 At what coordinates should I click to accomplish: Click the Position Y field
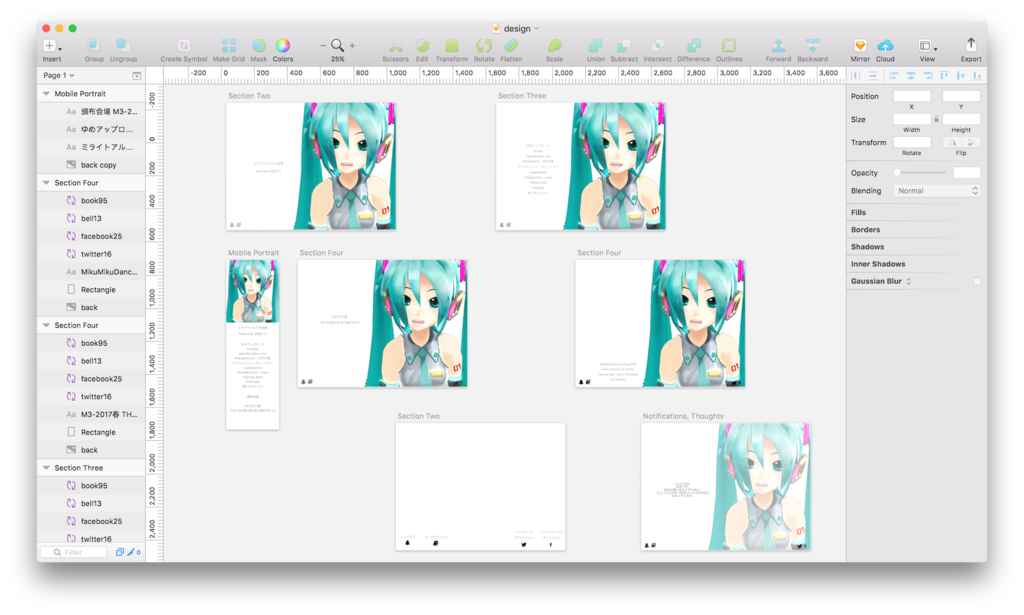pyautogui.click(x=961, y=96)
